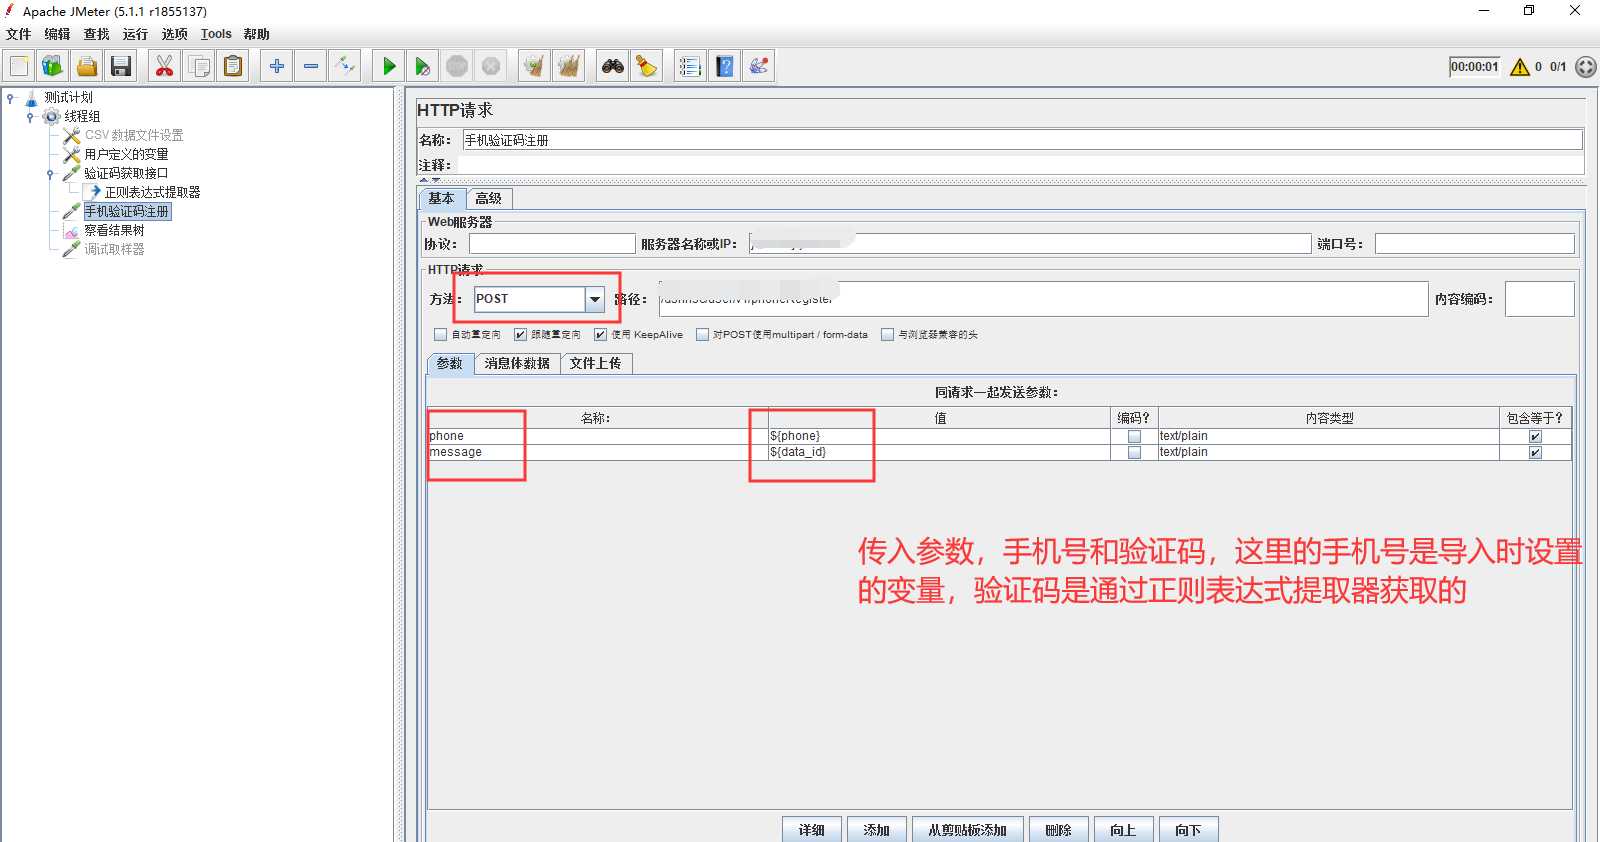Click the 删除 button
This screenshot has width=1600, height=842.
point(1059,830)
